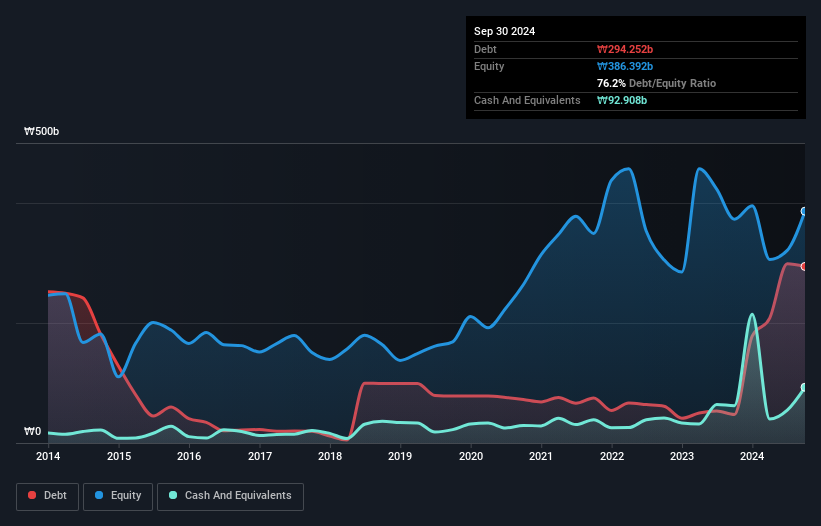Click the Equity label in tooltip
Image resolution: width=821 pixels, height=526 pixels.
pyautogui.click(x=489, y=66)
